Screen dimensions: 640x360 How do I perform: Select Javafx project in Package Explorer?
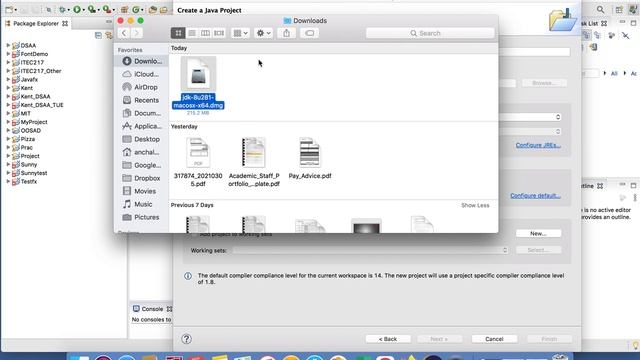coord(25,80)
